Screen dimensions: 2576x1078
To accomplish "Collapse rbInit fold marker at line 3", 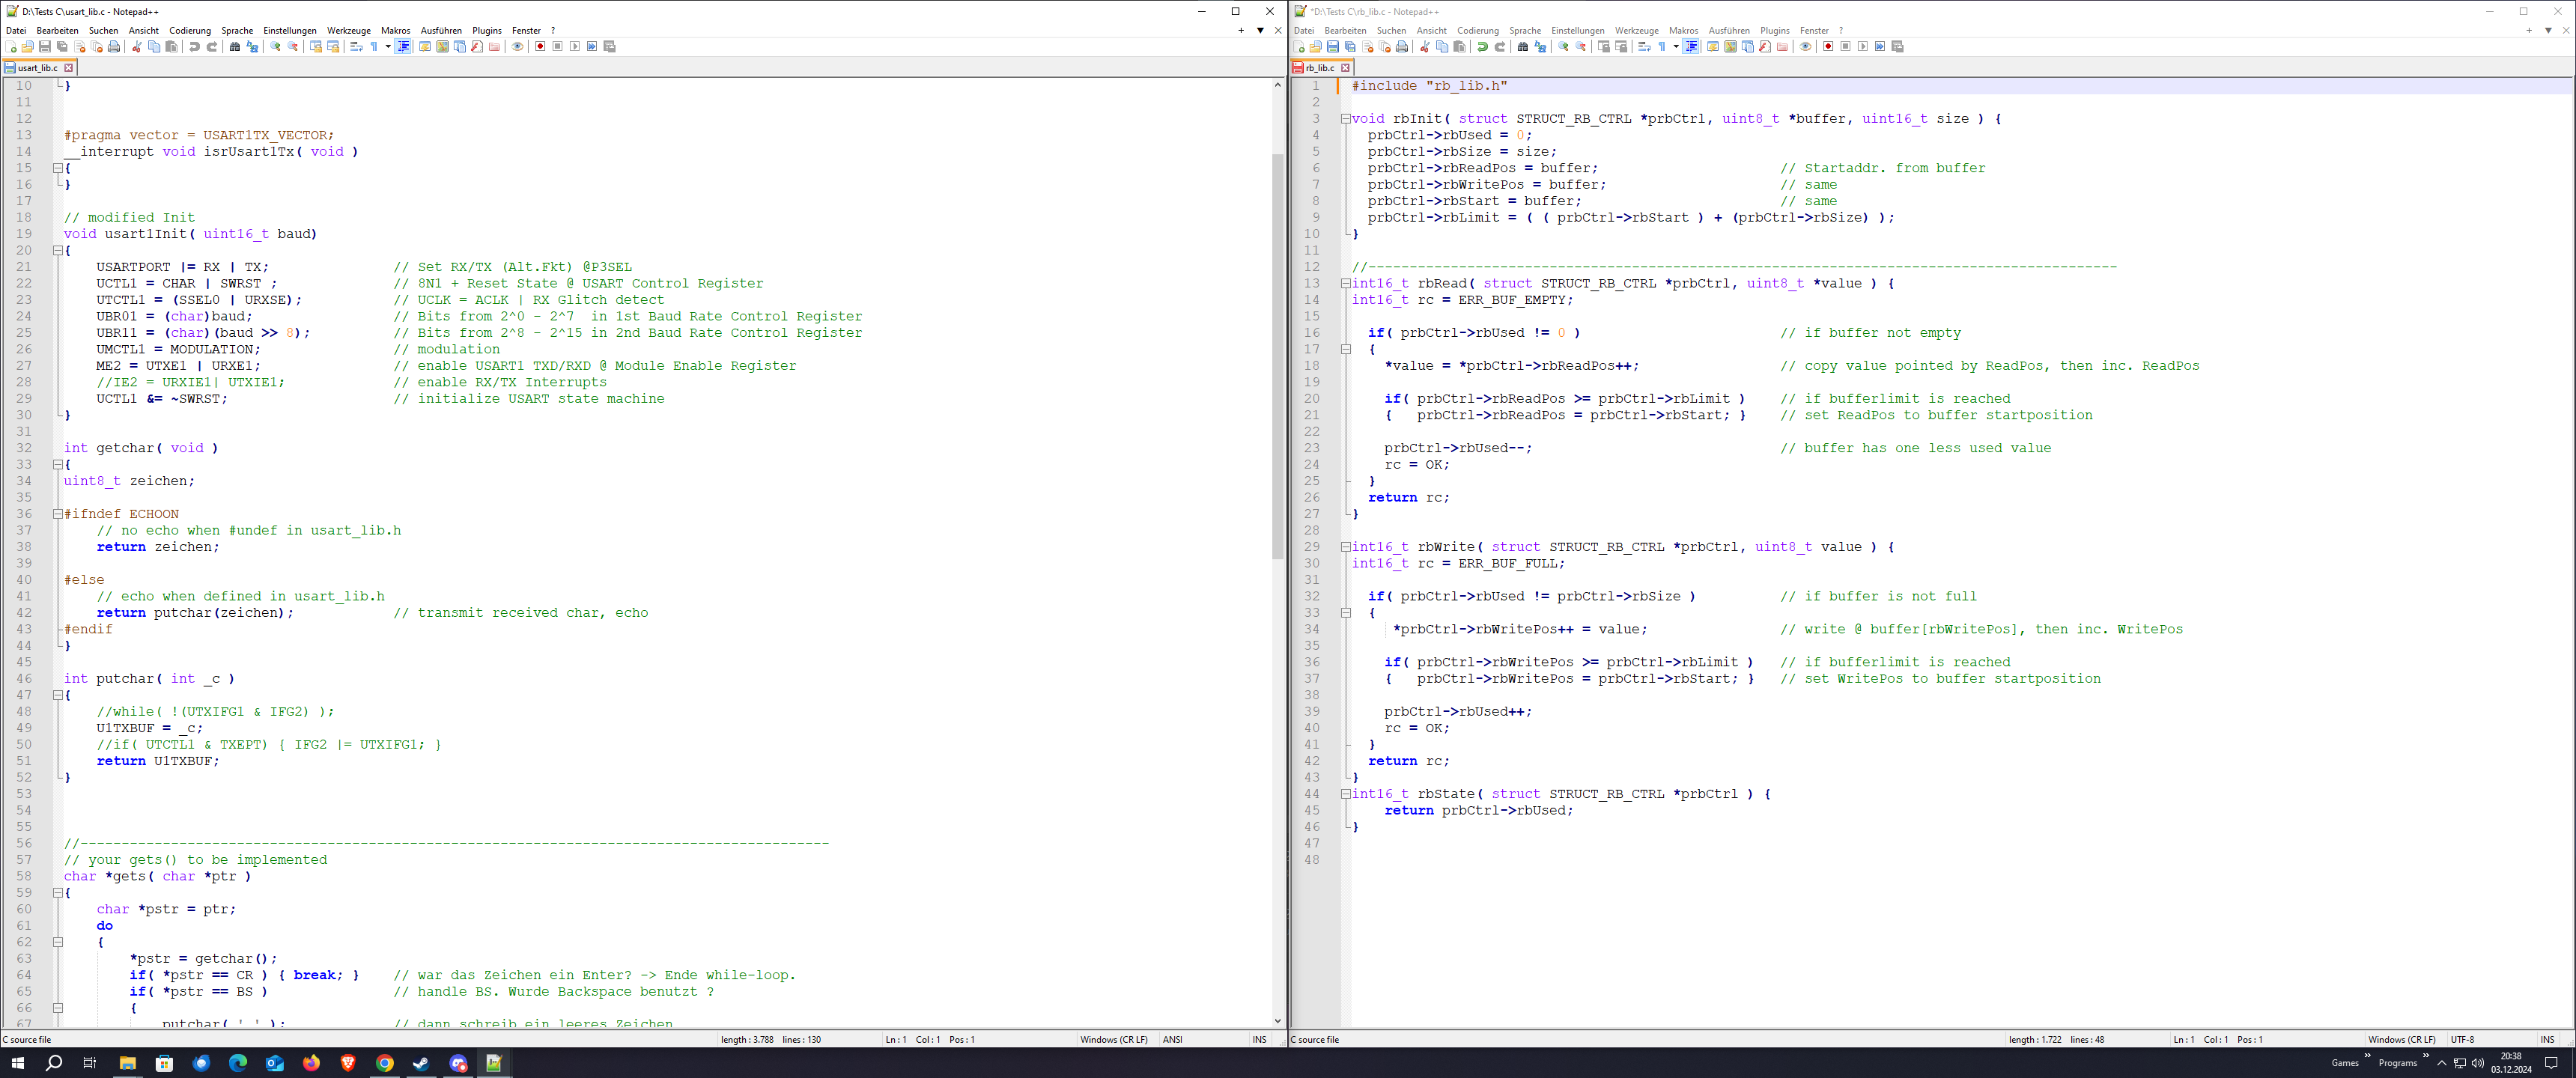I will (1345, 119).
